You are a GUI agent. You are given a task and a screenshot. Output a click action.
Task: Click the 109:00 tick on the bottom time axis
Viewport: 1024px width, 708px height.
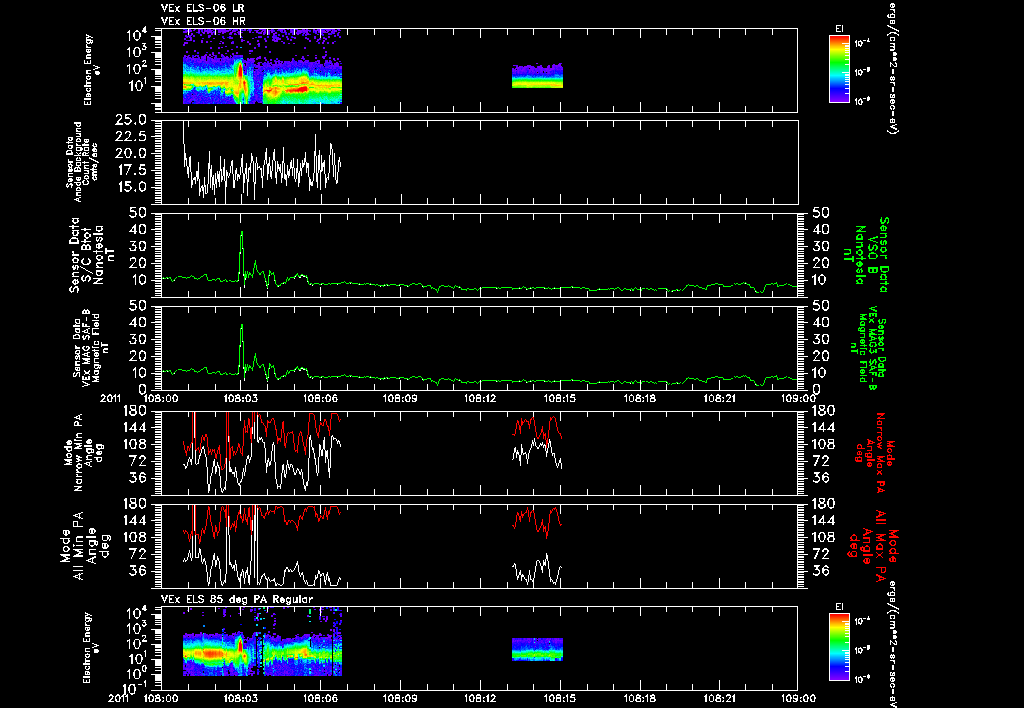pos(797,698)
